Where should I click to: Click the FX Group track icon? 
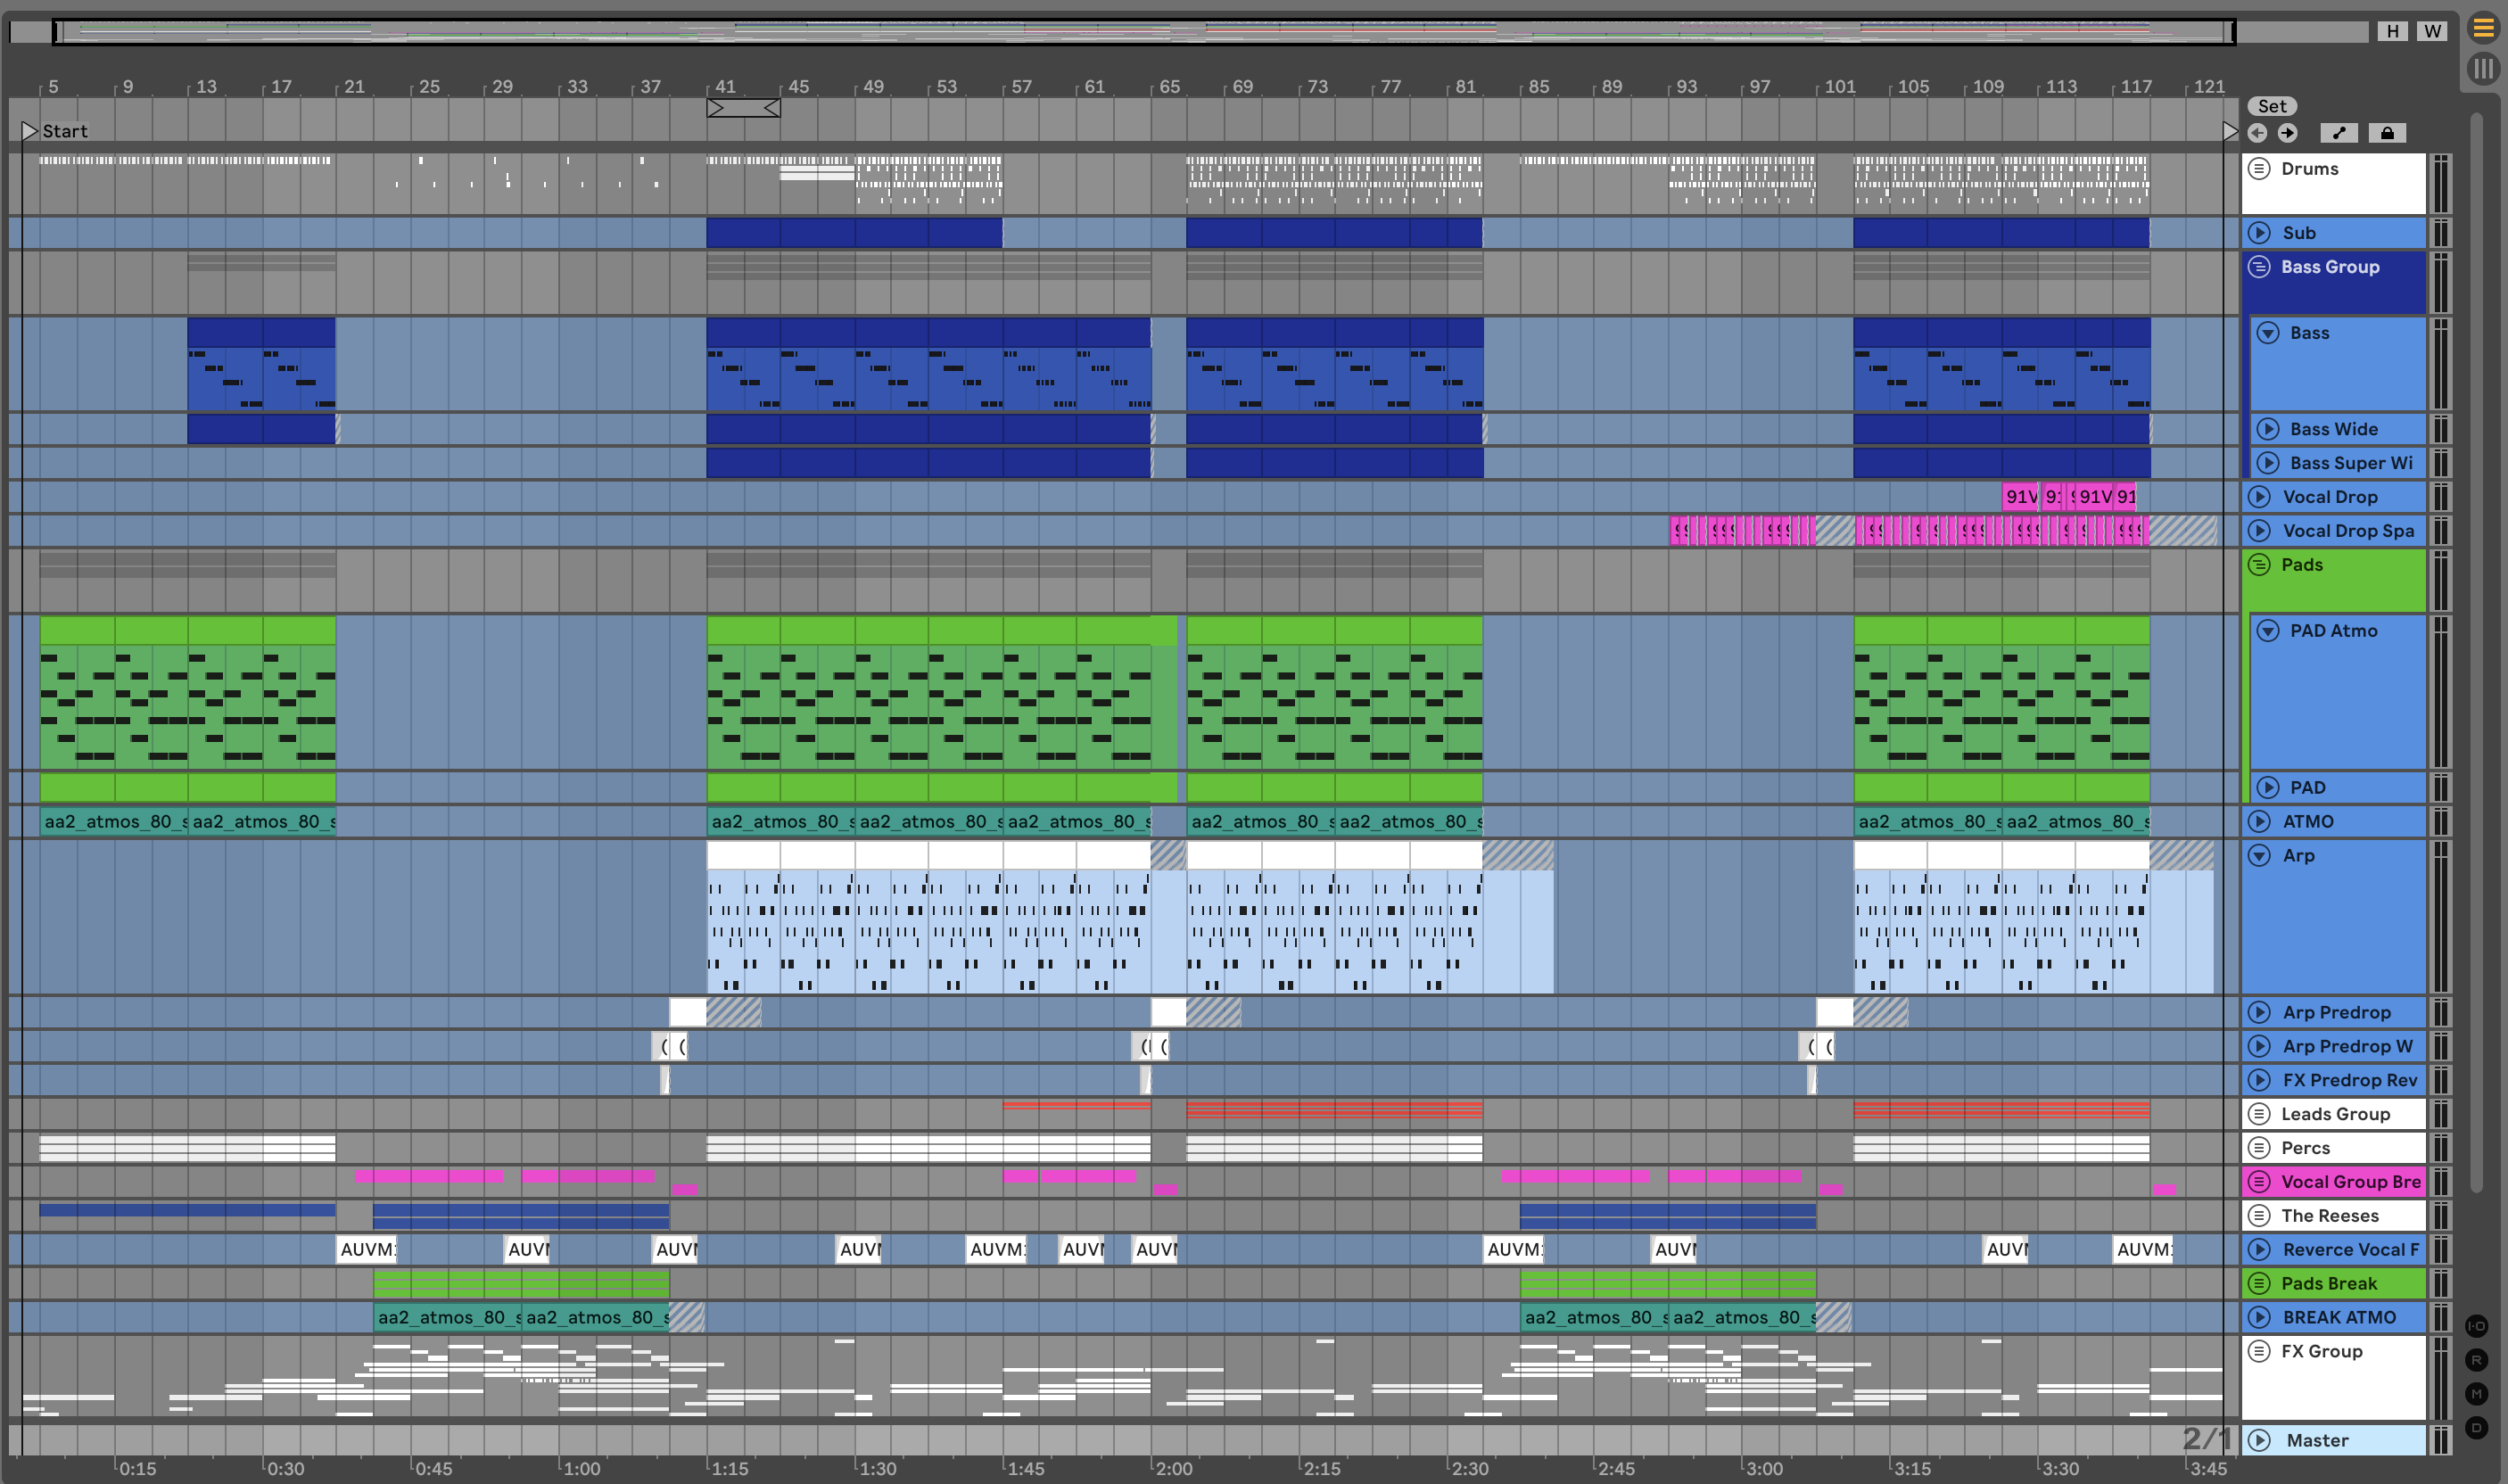tap(2259, 1351)
